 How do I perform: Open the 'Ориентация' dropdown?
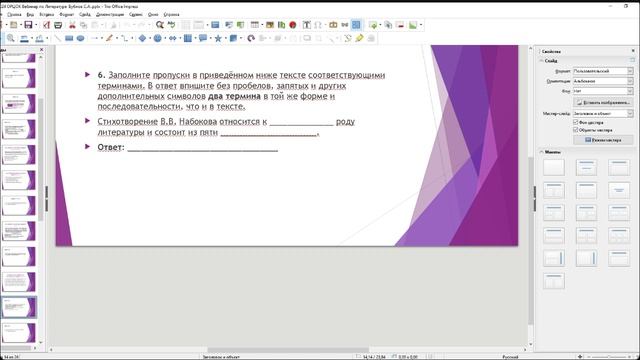coord(603,81)
